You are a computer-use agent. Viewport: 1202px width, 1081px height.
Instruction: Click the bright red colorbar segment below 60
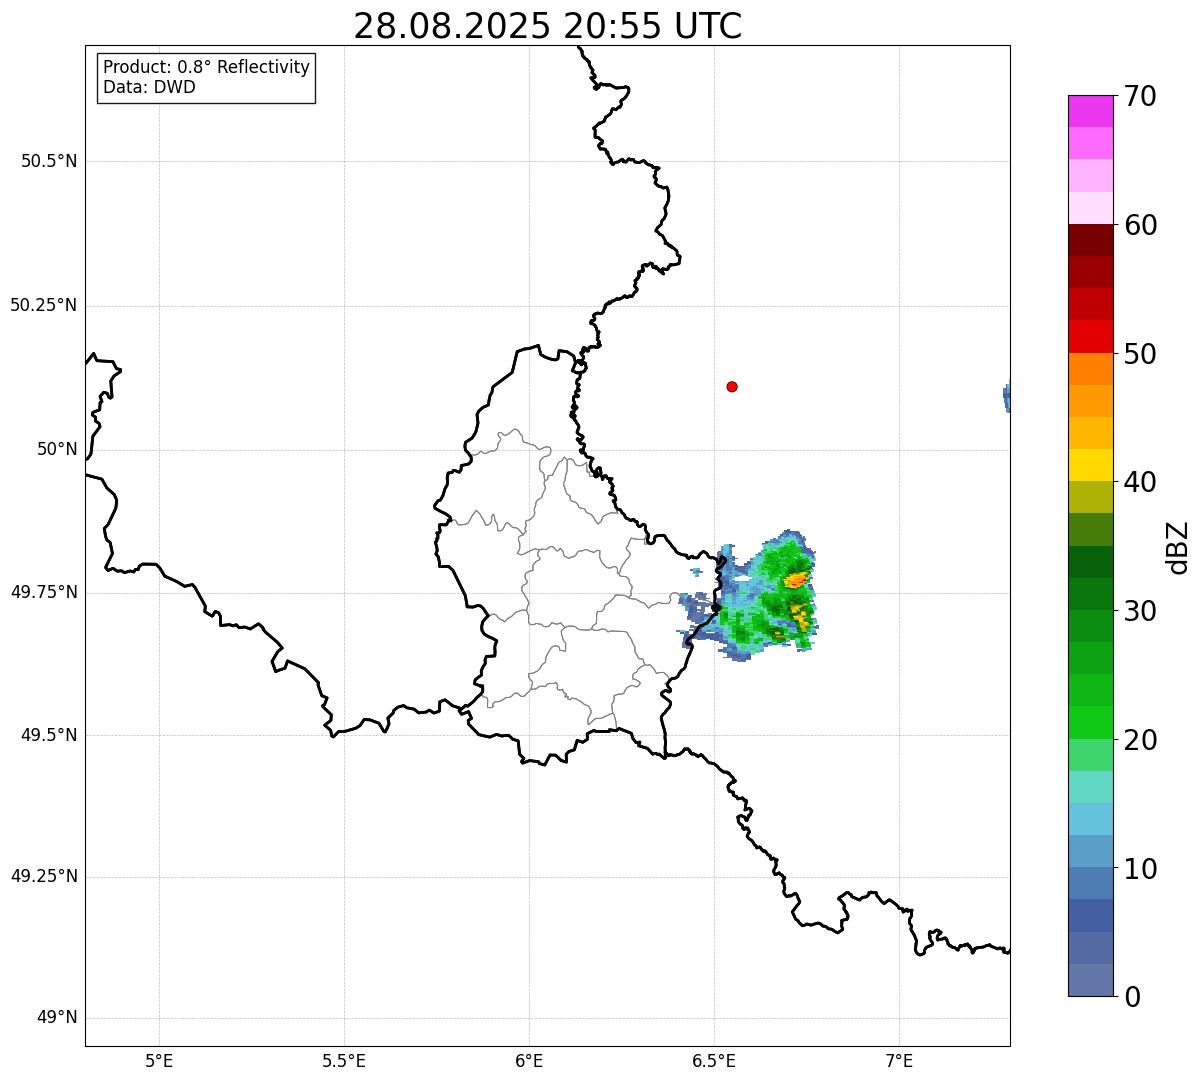(x=1090, y=336)
